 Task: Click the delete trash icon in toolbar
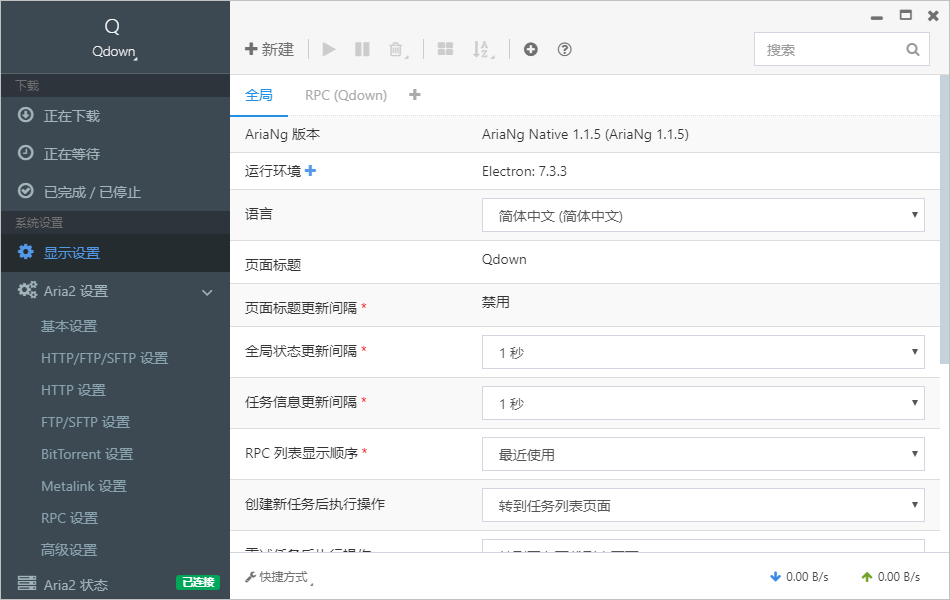point(396,49)
